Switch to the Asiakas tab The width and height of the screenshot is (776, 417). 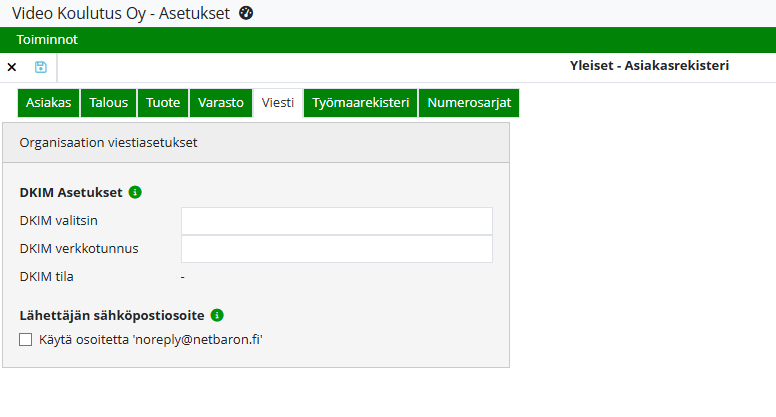tap(47, 103)
